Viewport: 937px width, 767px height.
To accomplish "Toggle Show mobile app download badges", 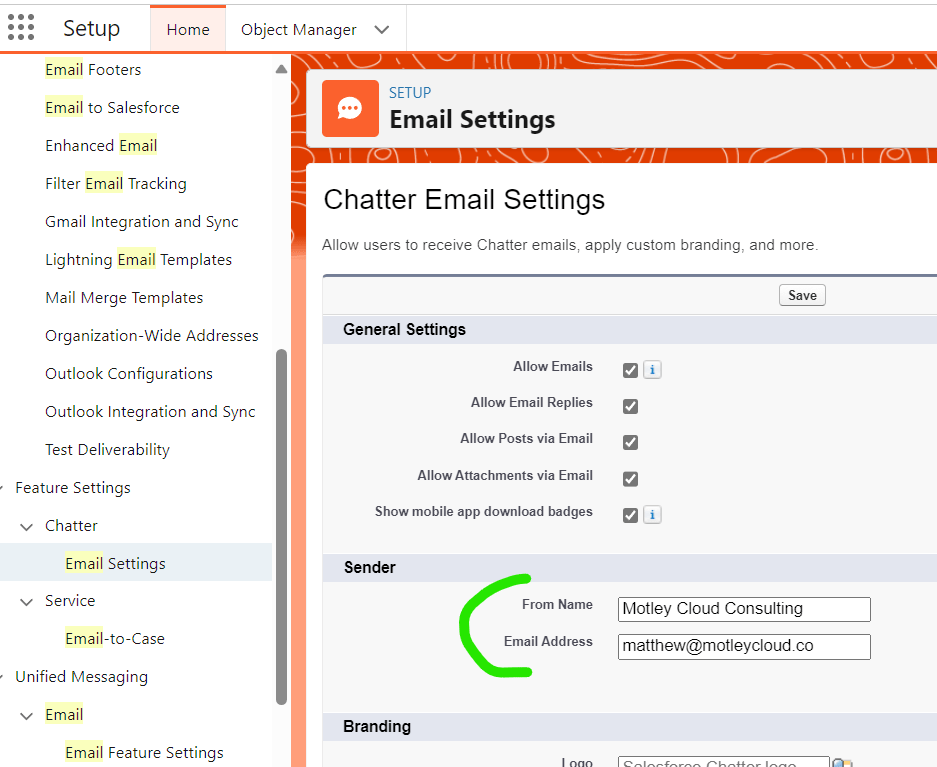I will [x=629, y=514].
